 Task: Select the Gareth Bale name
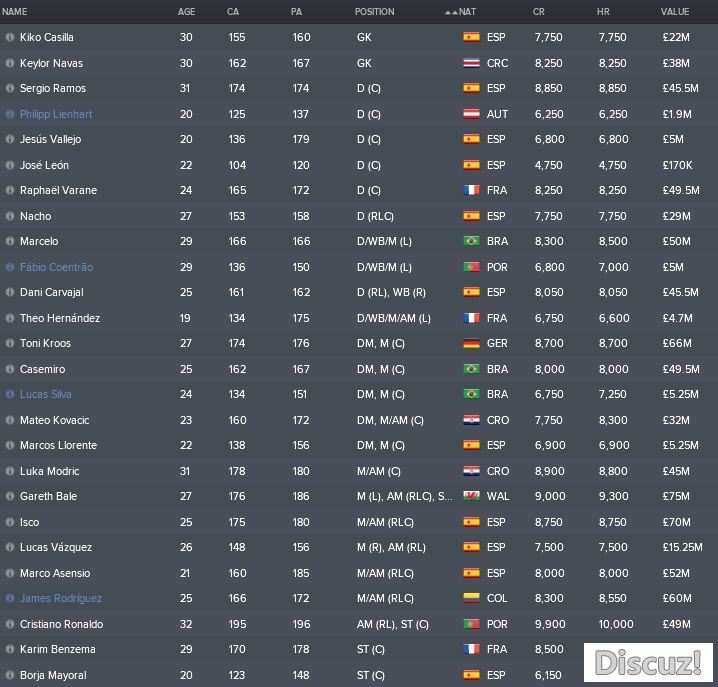coord(48,496)
